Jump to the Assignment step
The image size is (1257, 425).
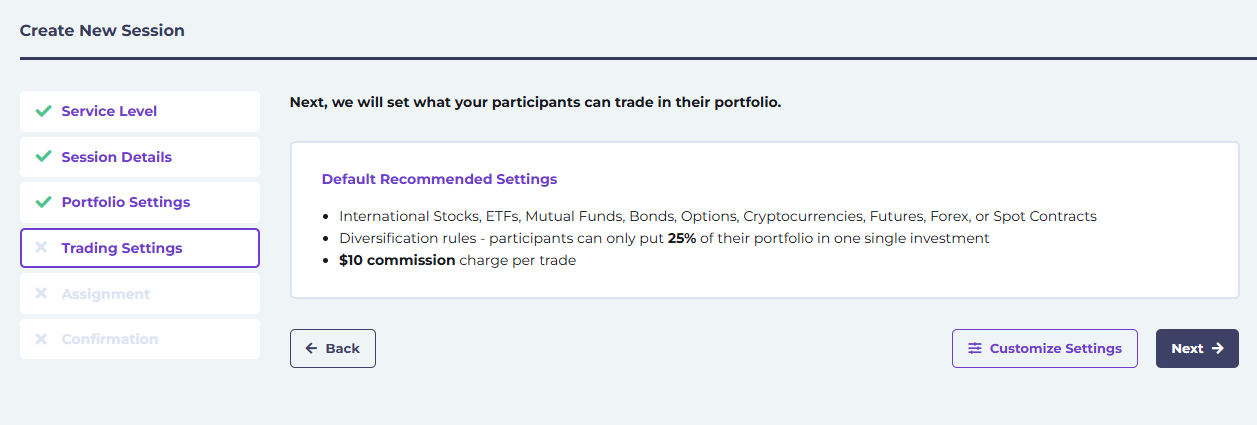tap(140, 294)
